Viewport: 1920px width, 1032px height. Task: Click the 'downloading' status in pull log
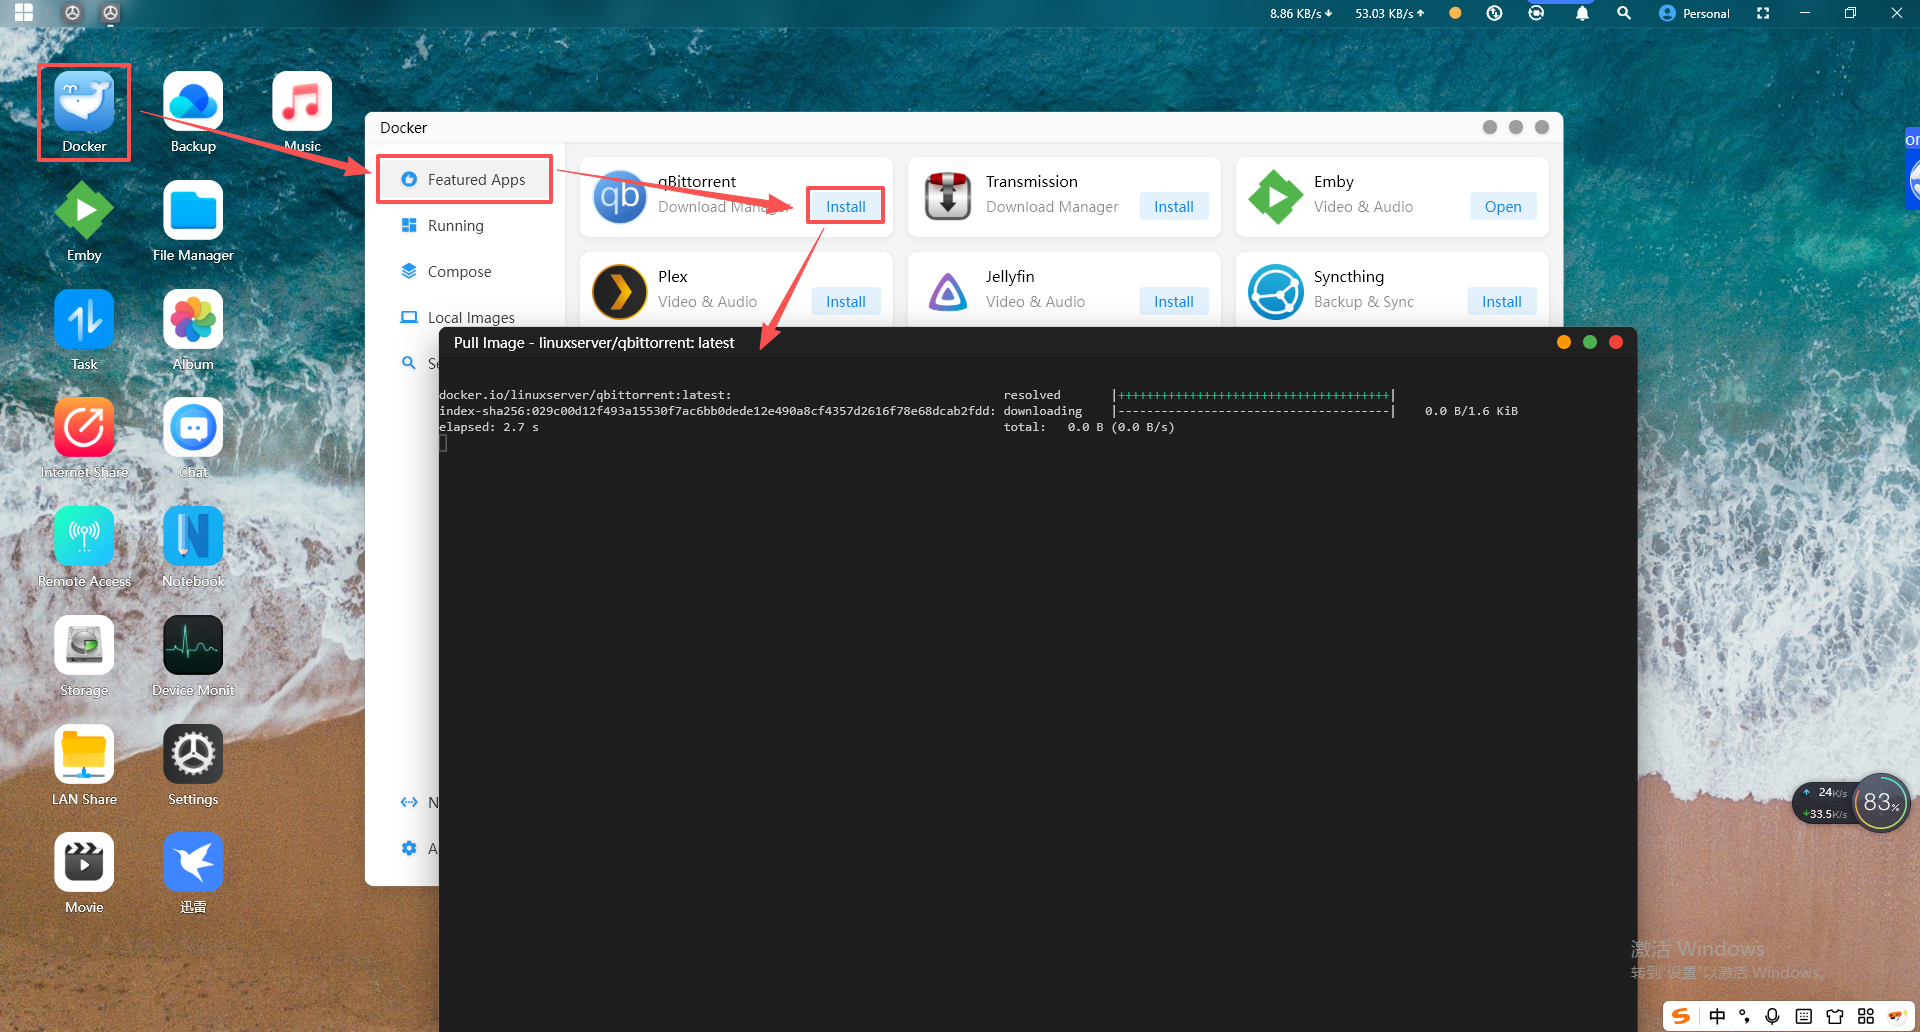pos(1043,411)
